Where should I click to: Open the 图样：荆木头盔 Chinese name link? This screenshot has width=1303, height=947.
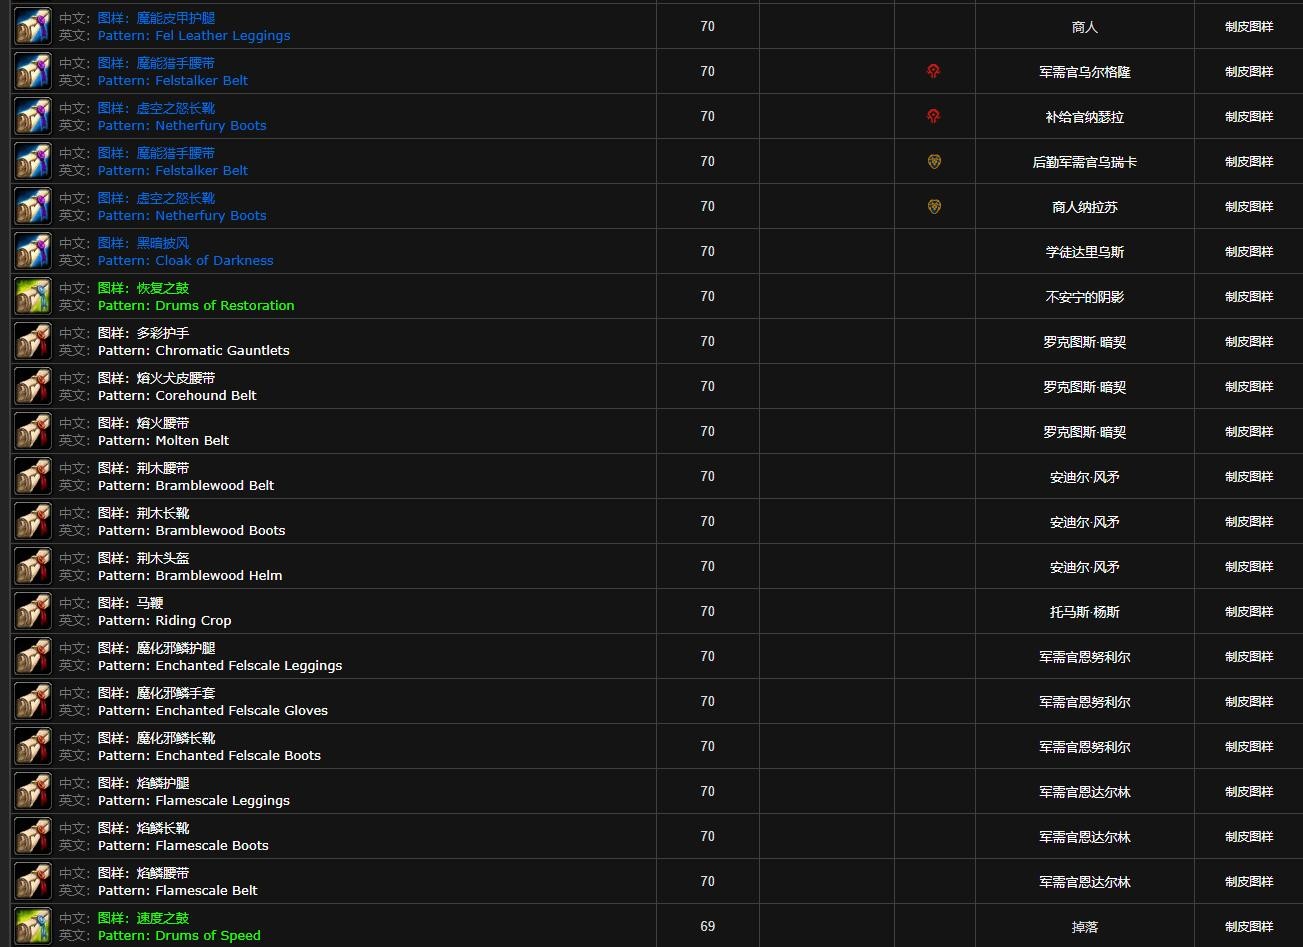click(x=143, y=558)
